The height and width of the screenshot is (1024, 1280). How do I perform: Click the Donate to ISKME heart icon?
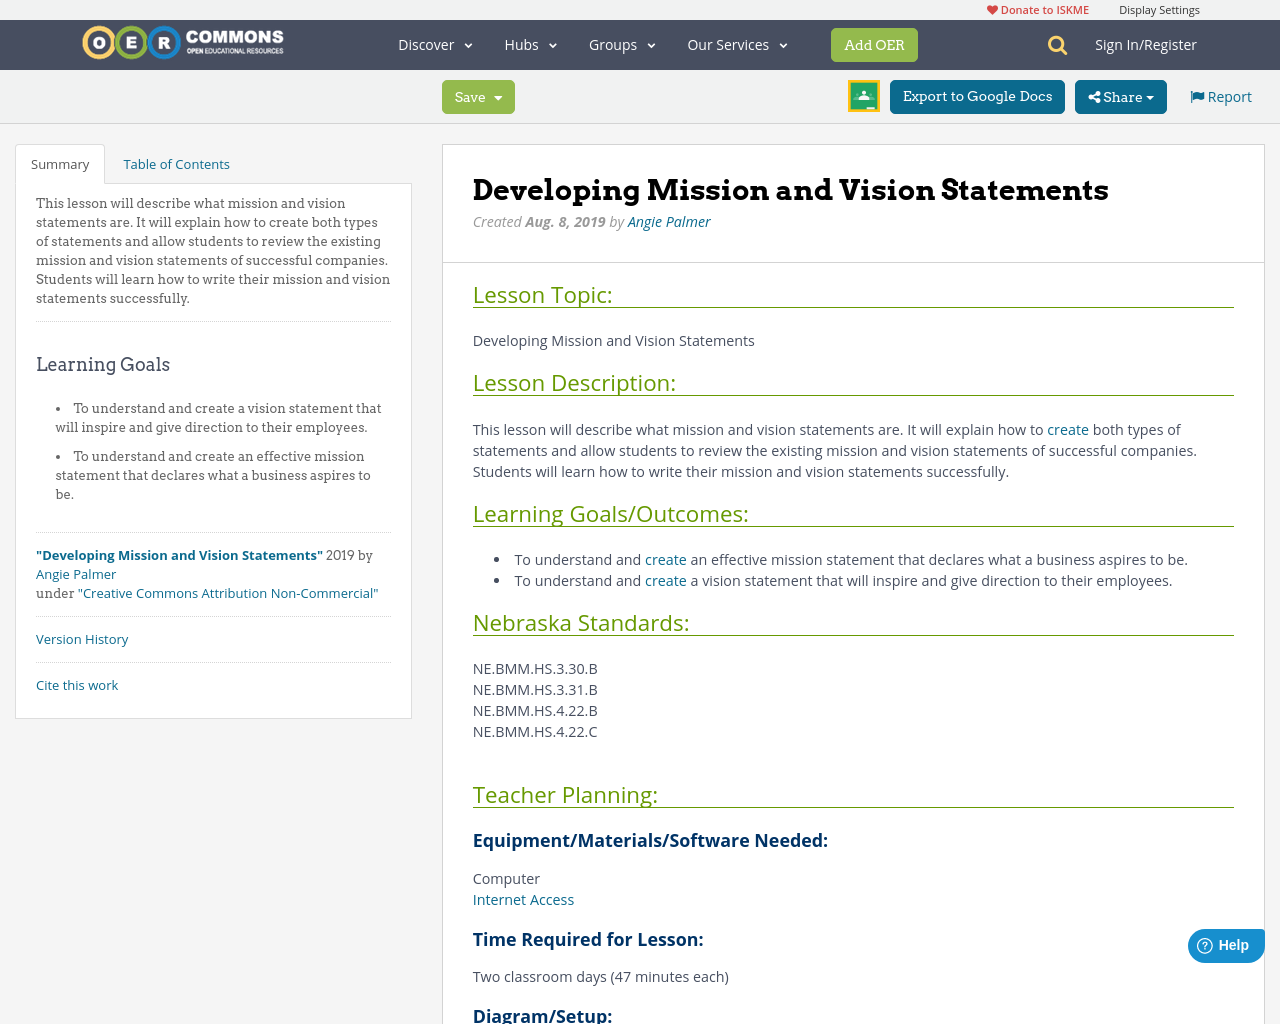(991, 8)
